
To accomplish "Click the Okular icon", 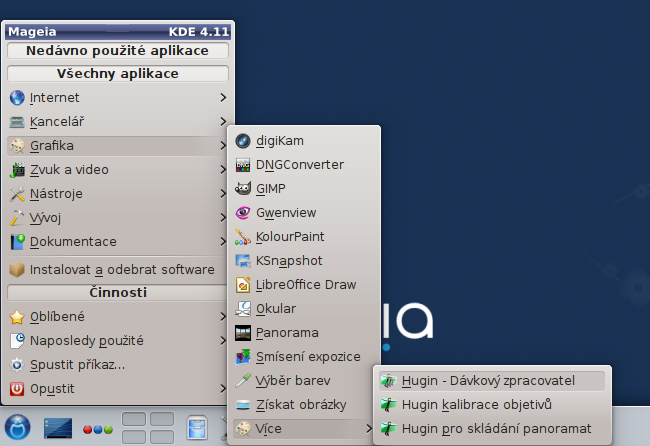I will coord(243,309).
